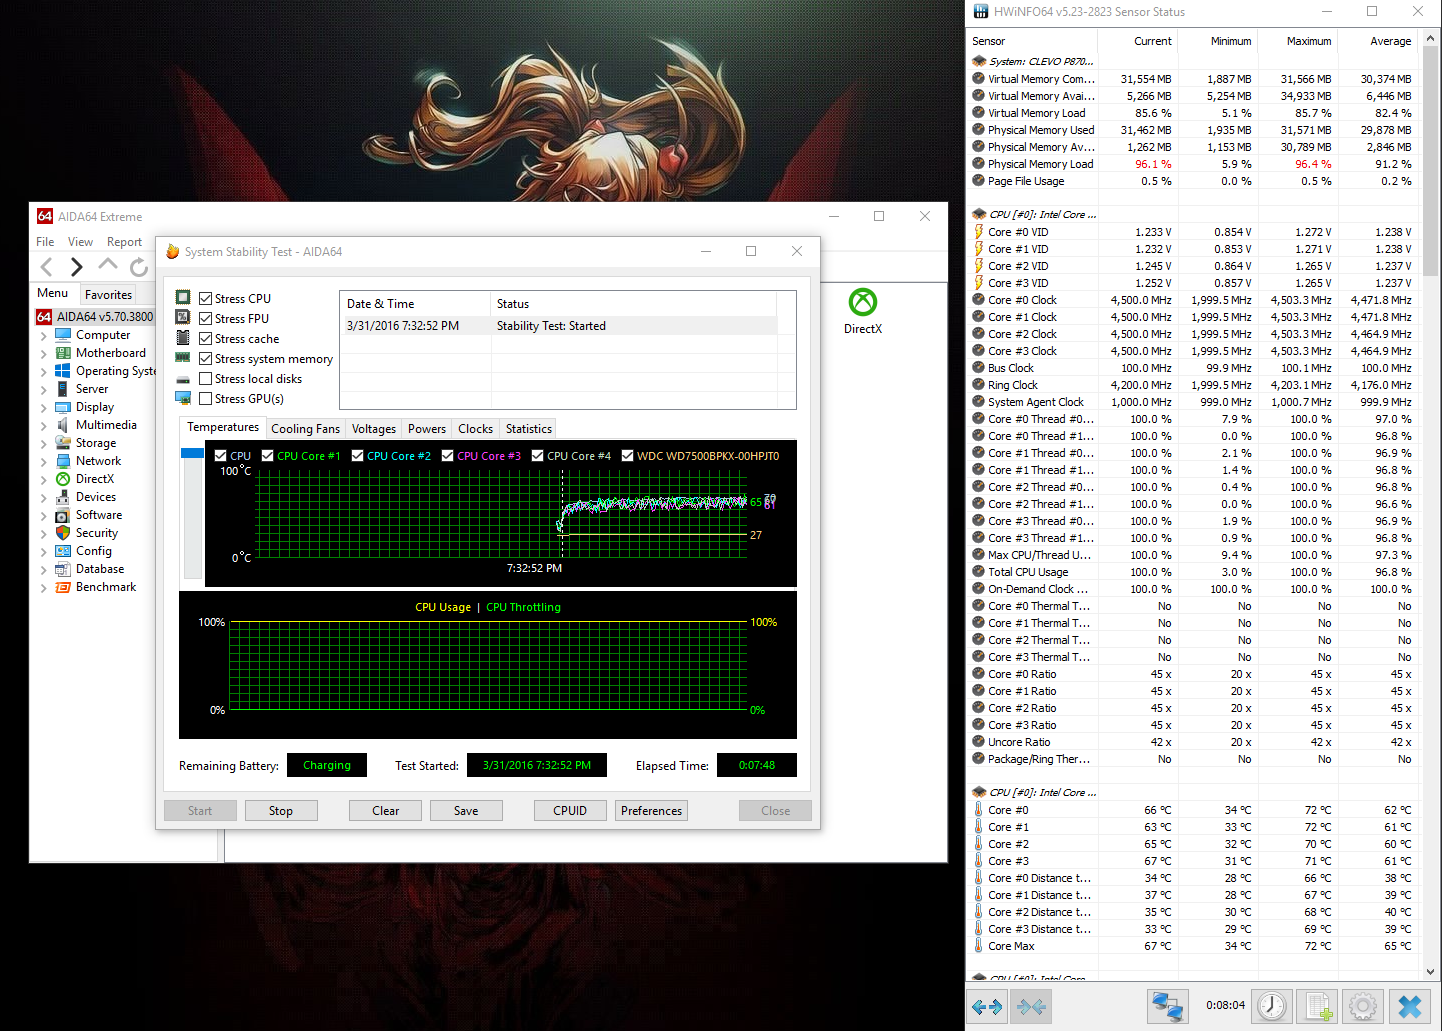Click the blue X close sensors icon

tap(1410, 1006)
